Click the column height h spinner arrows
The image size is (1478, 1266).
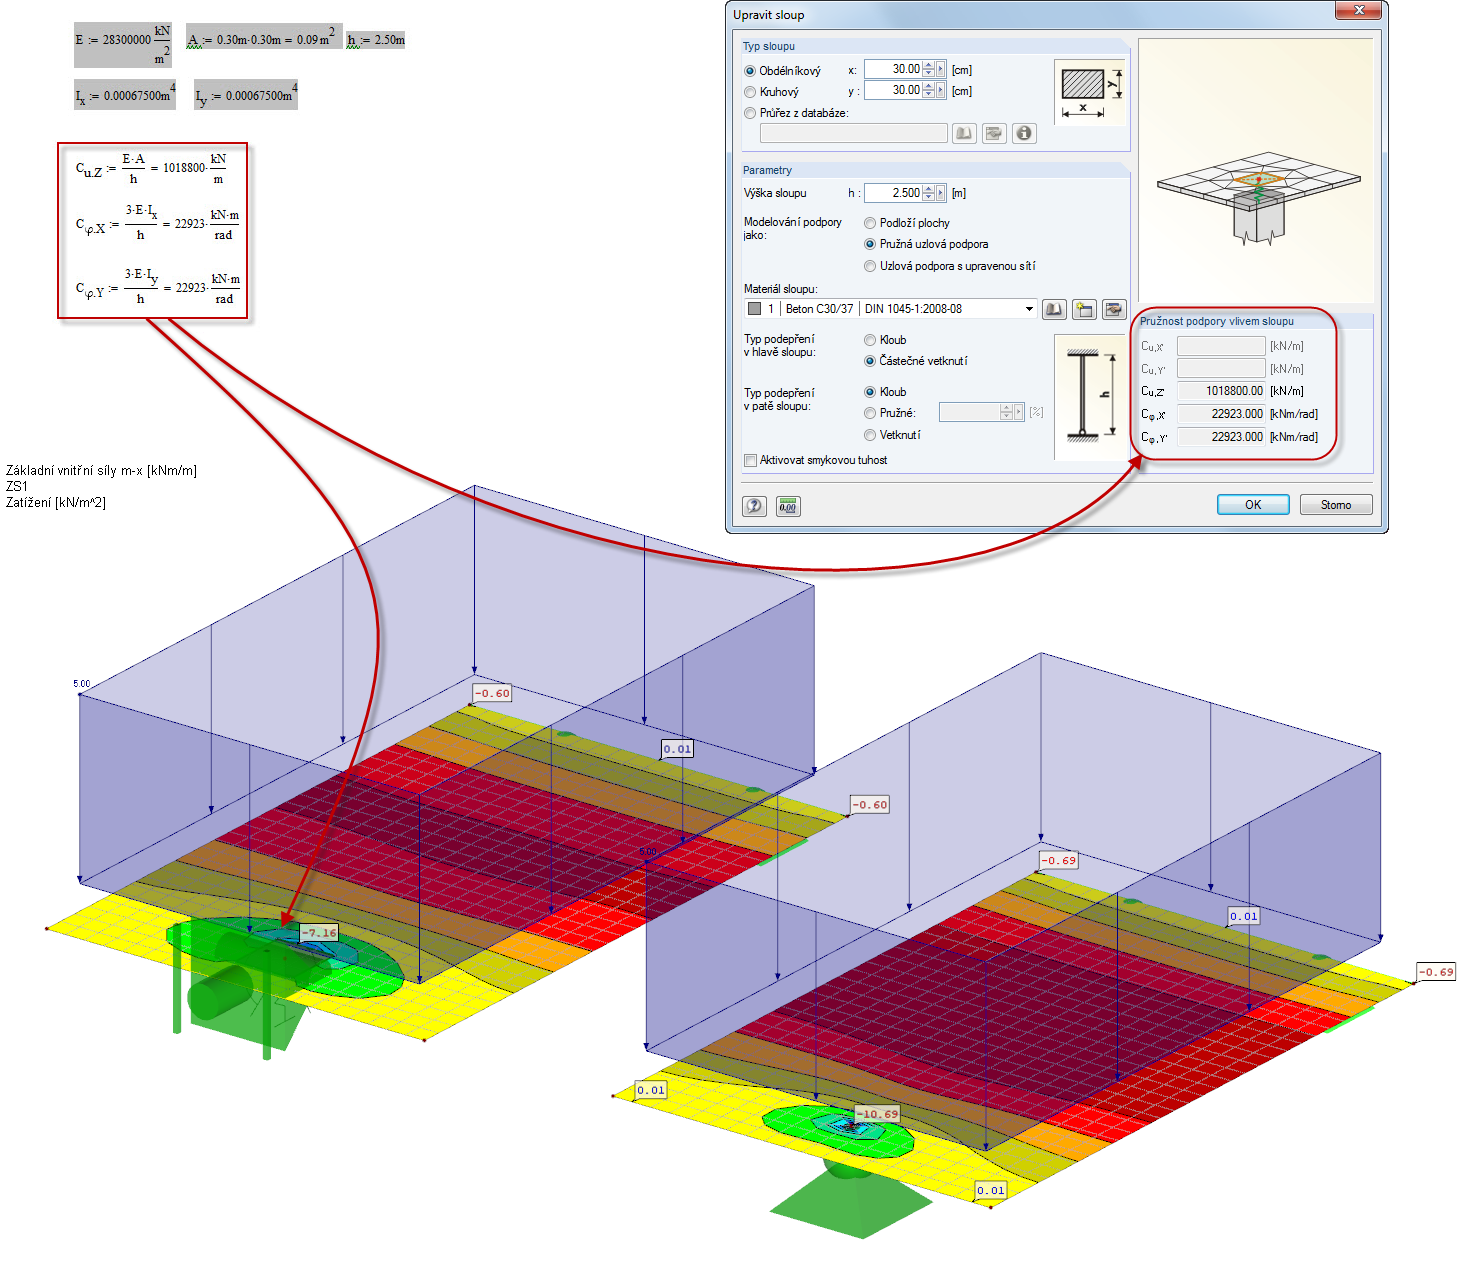929,193
